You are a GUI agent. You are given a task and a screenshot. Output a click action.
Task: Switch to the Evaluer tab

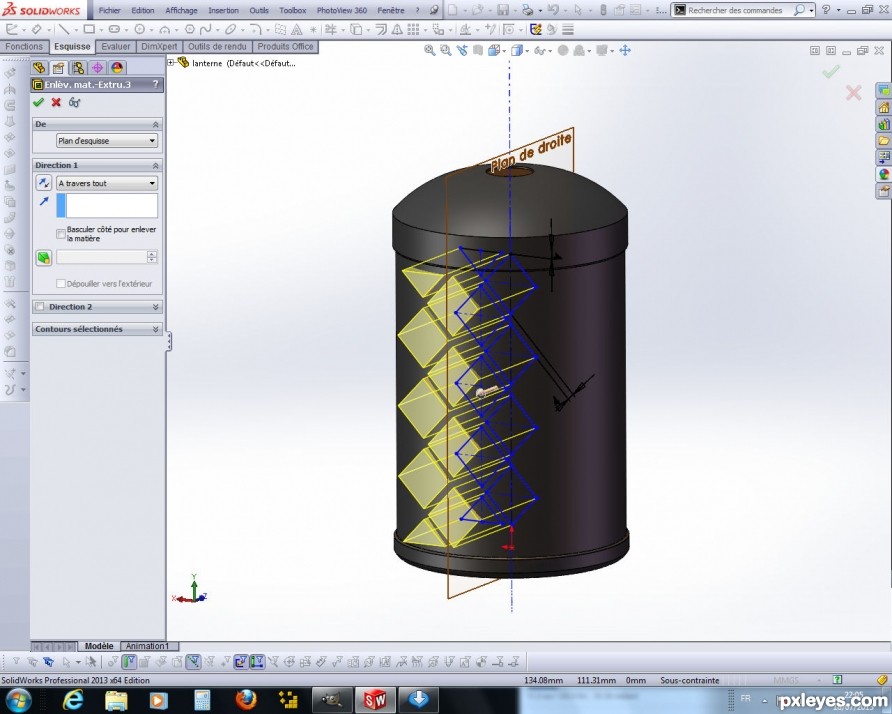[115, 47]
